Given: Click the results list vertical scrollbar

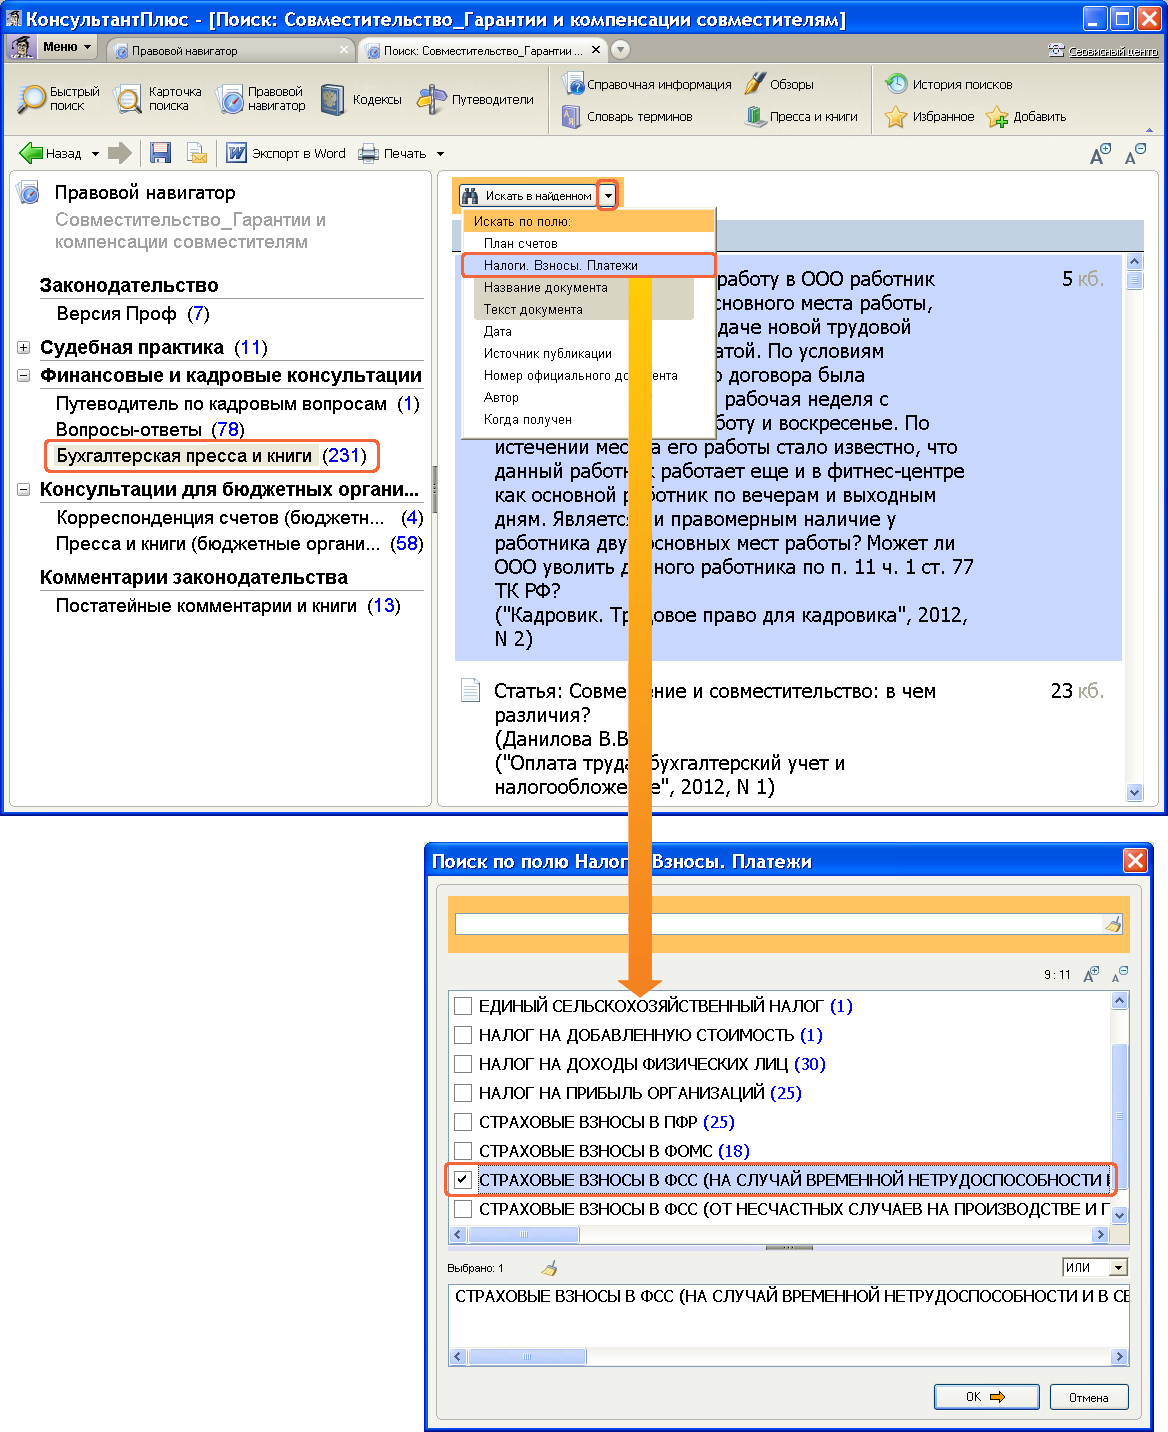Looking at the screenshot, I should tap(1134, 526).
